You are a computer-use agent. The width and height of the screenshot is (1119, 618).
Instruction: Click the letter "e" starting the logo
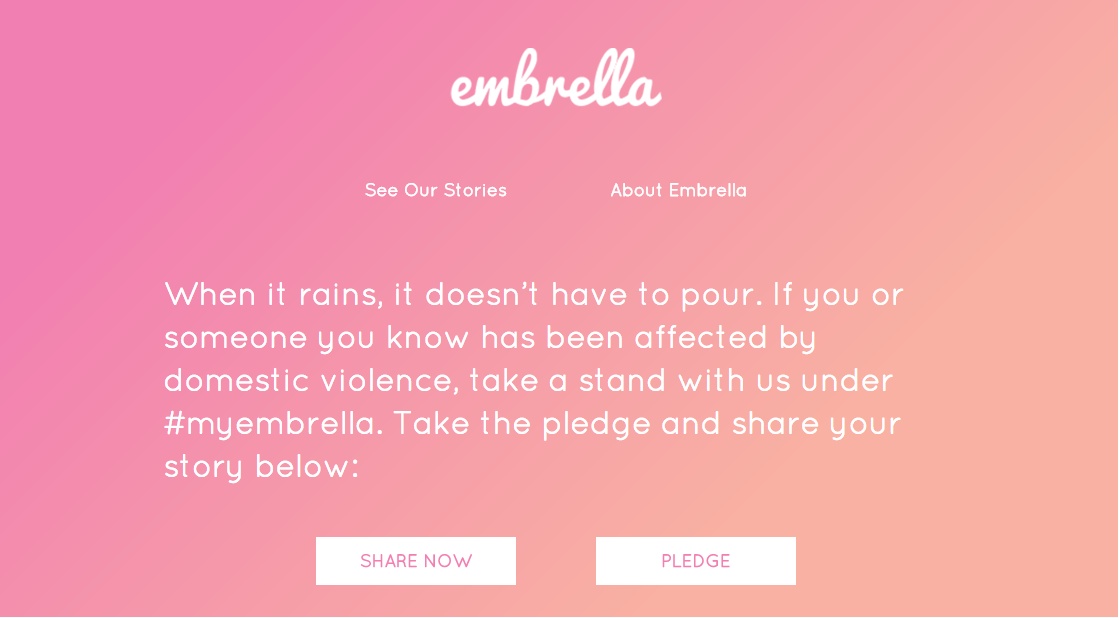point(463,88)
